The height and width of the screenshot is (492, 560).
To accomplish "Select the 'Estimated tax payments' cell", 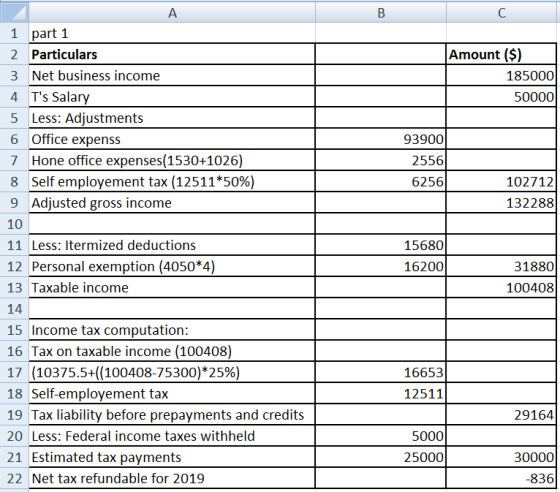I will tap(172, 457).
